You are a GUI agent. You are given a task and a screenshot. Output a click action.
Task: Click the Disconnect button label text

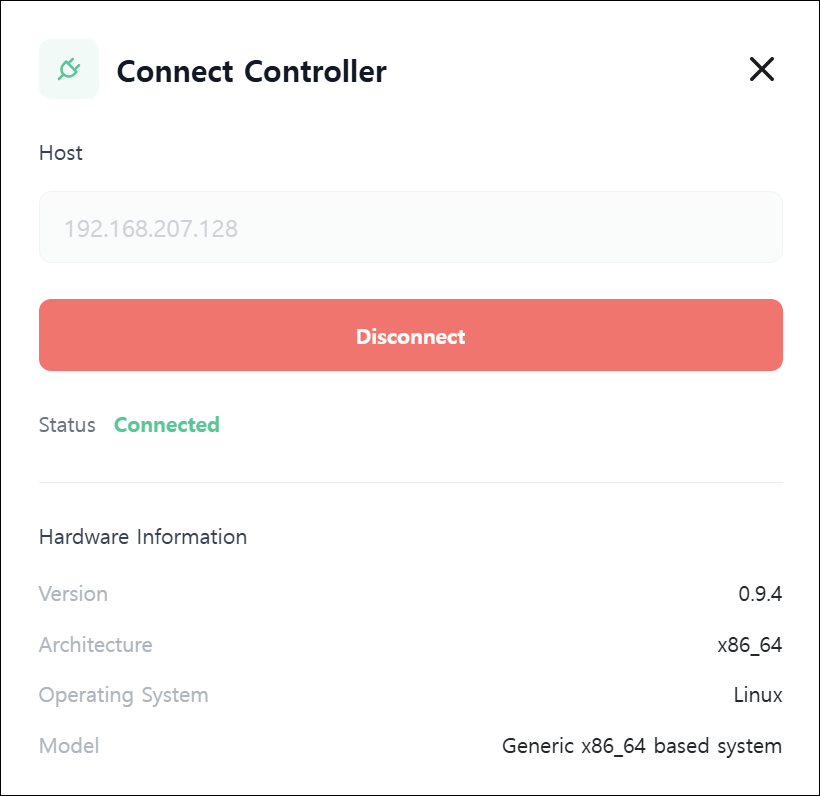[411, 336]
